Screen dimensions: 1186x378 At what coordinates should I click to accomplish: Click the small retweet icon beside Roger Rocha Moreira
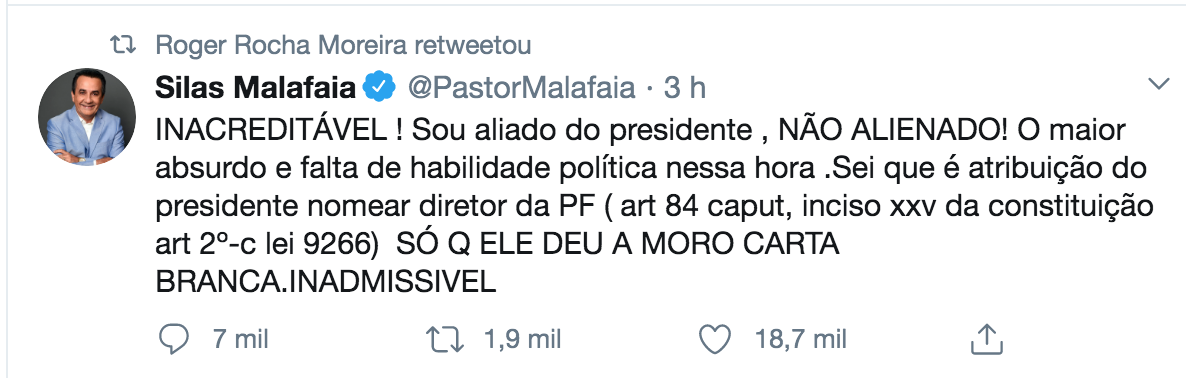(124, 45)
